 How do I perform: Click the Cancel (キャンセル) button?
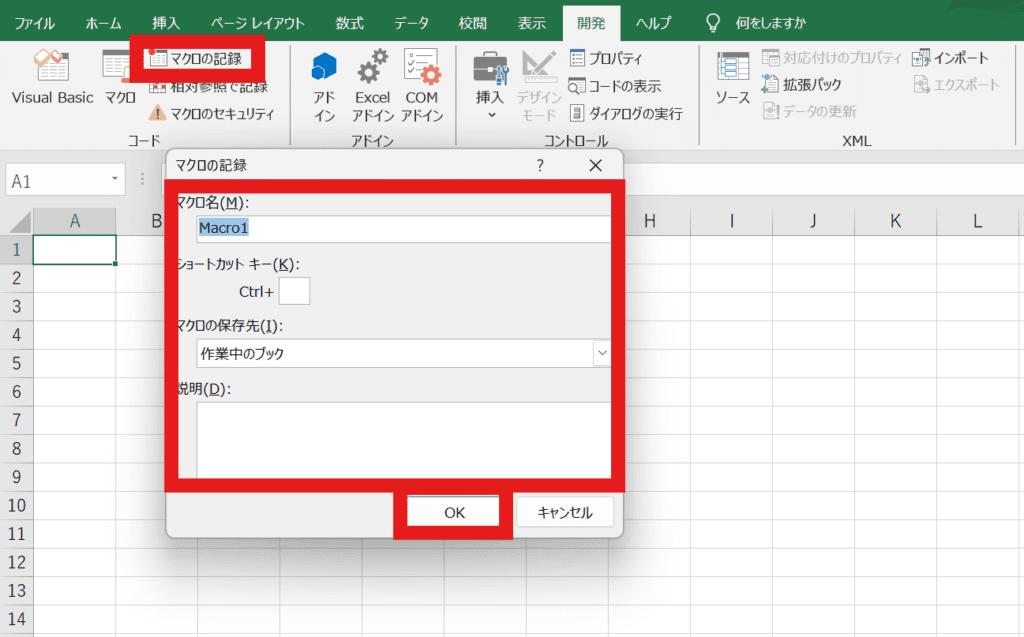pyautogui.click(x=565, y=512)
